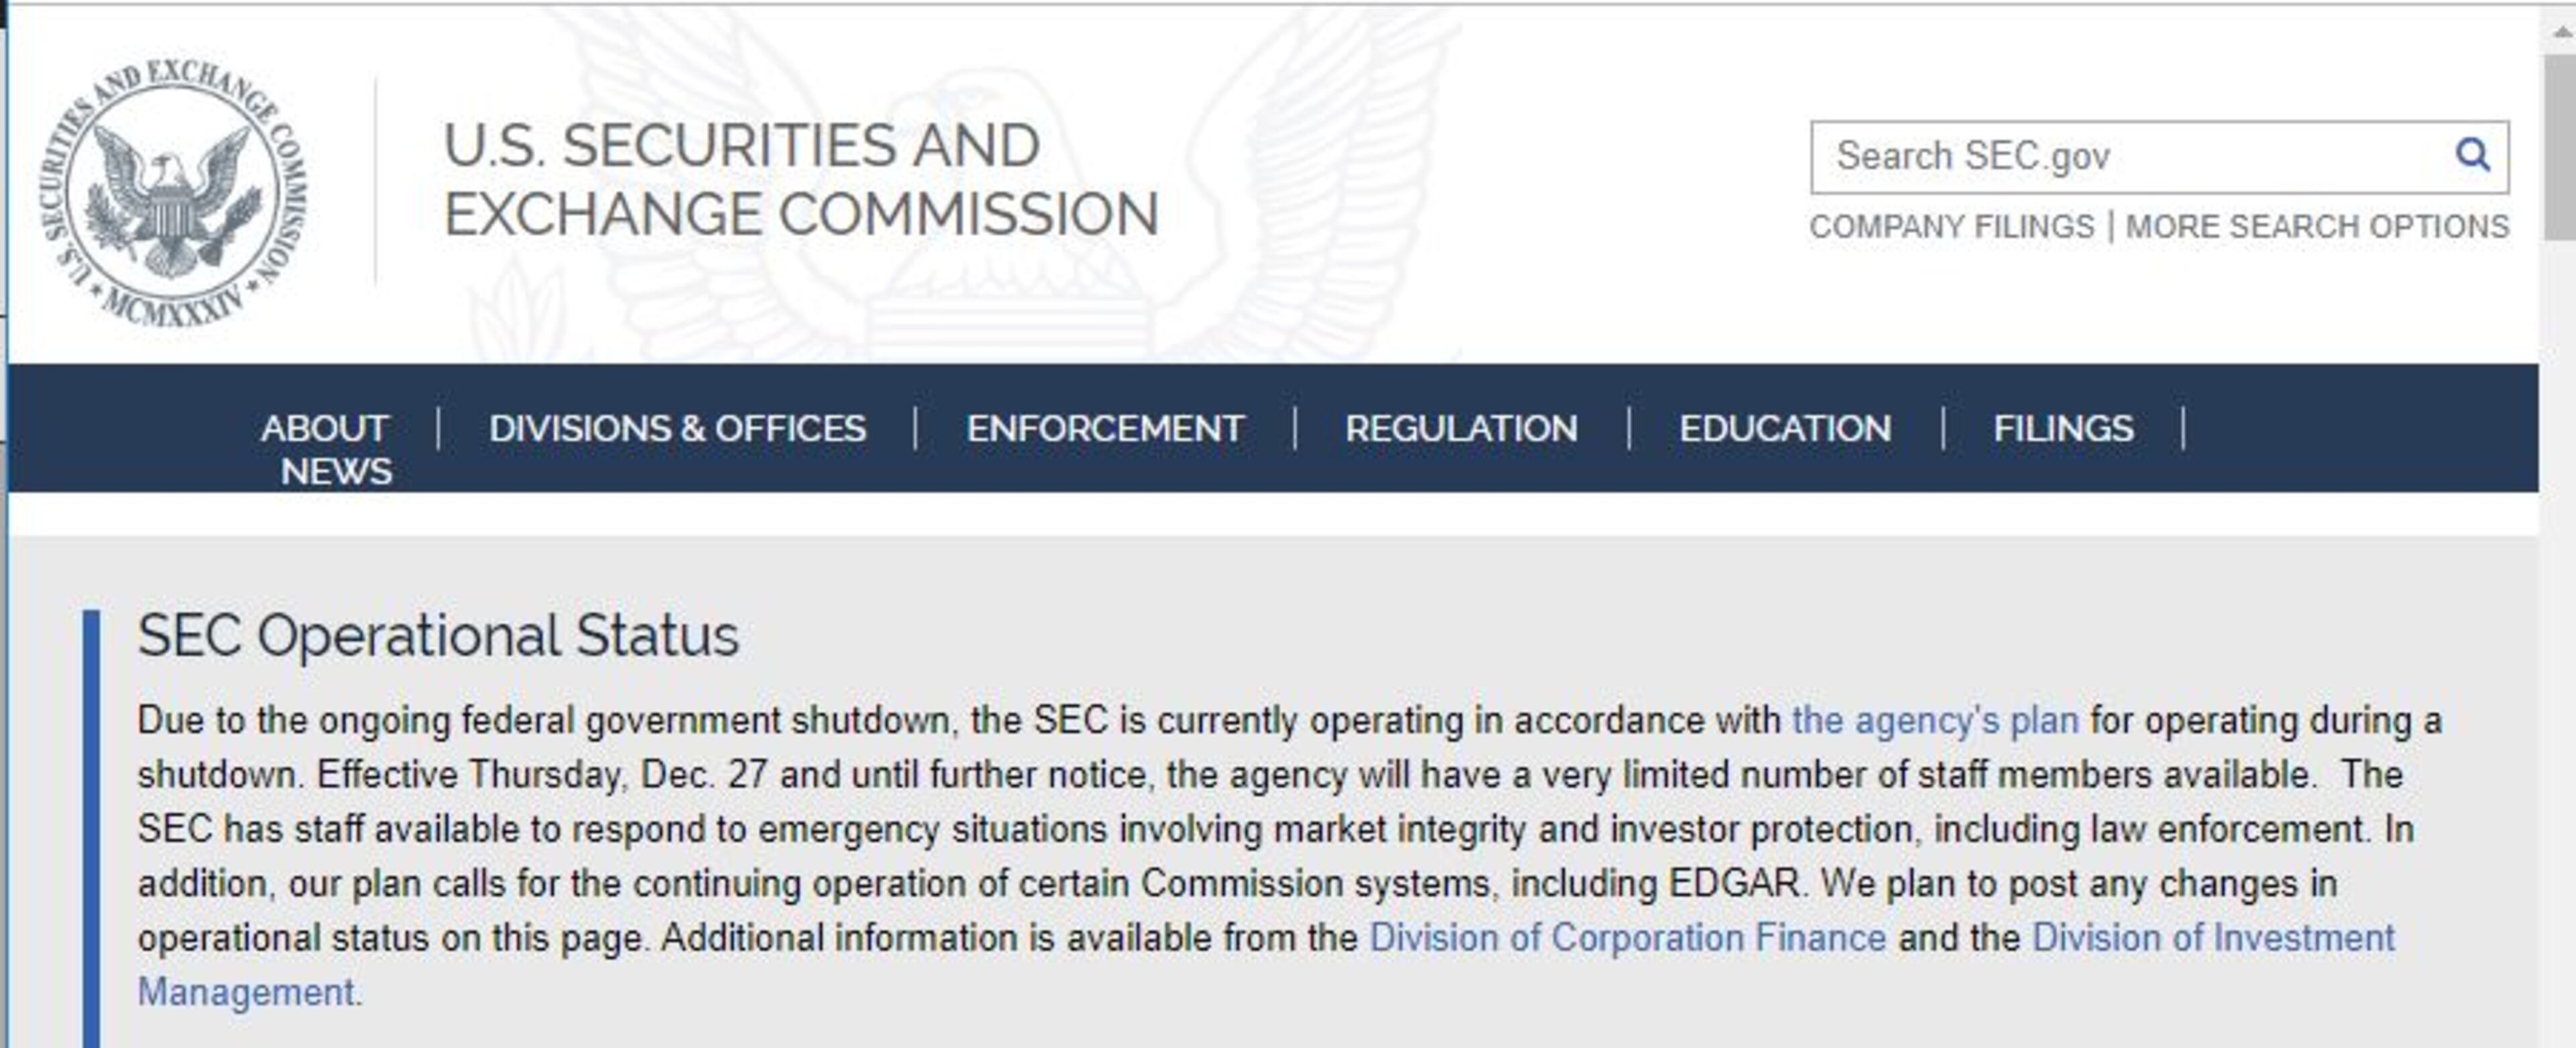This screenshot has height=1048, width=2576.
Task: Select Divisions & Offices in navigation bar
Action: tap(677, 428)
